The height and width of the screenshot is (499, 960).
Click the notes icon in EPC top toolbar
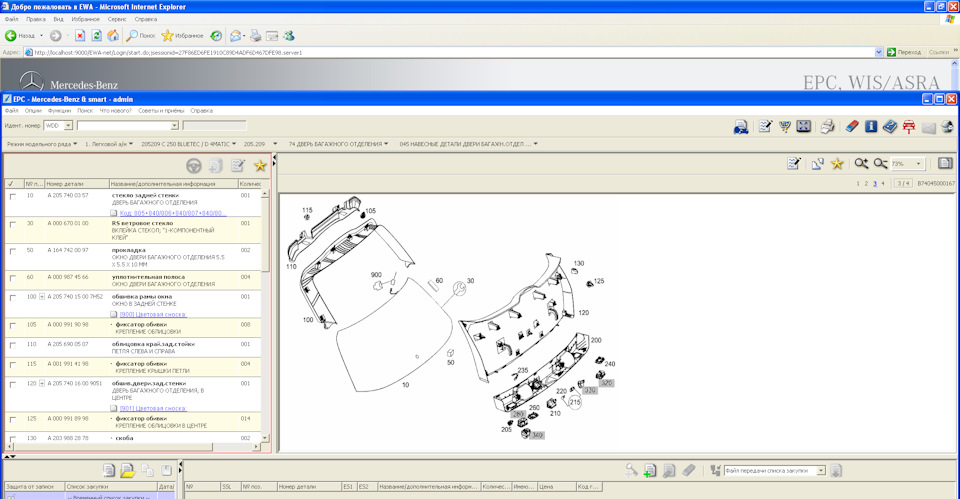coord(765,127)
